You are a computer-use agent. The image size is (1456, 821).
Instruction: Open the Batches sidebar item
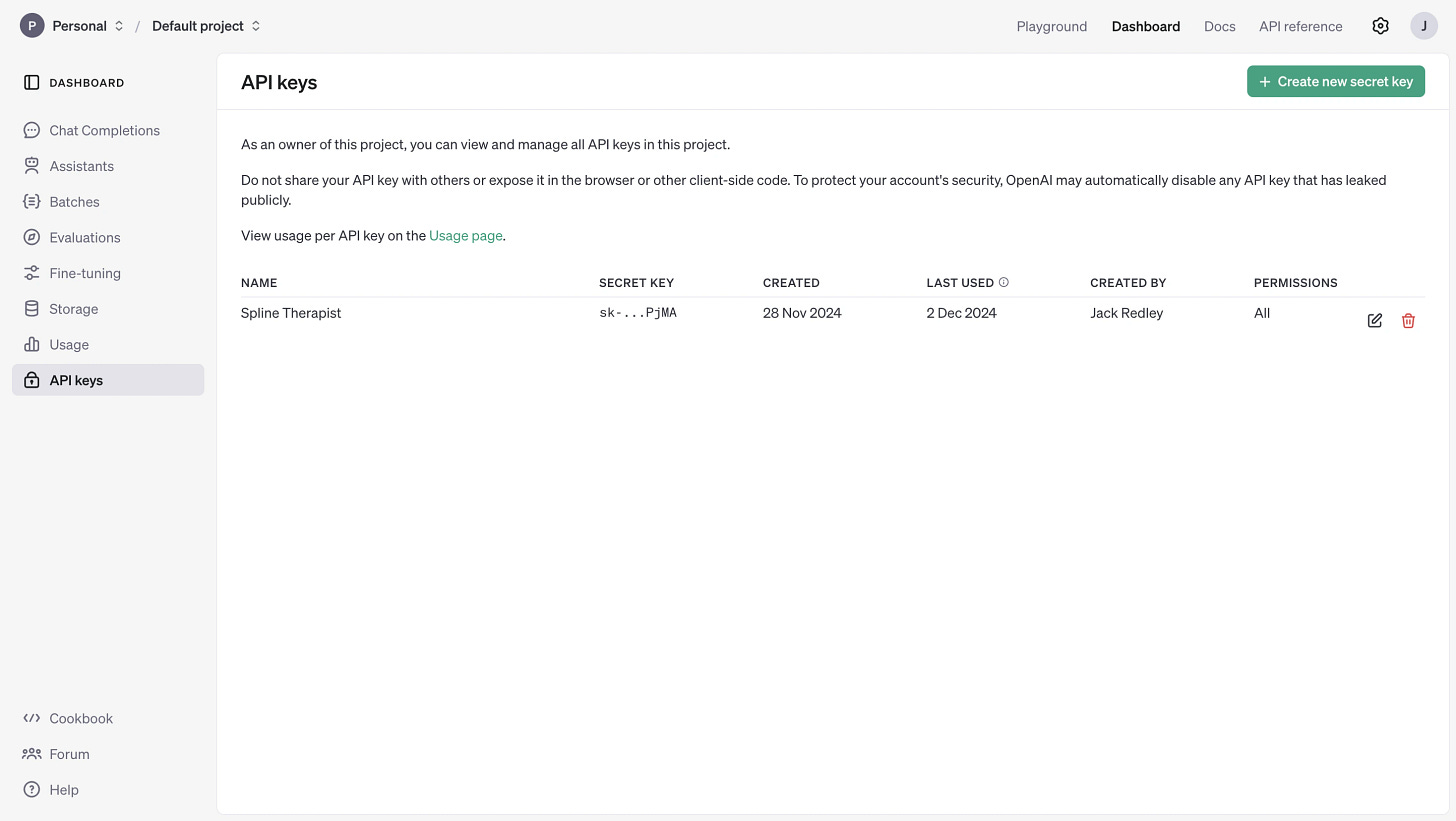108,202
